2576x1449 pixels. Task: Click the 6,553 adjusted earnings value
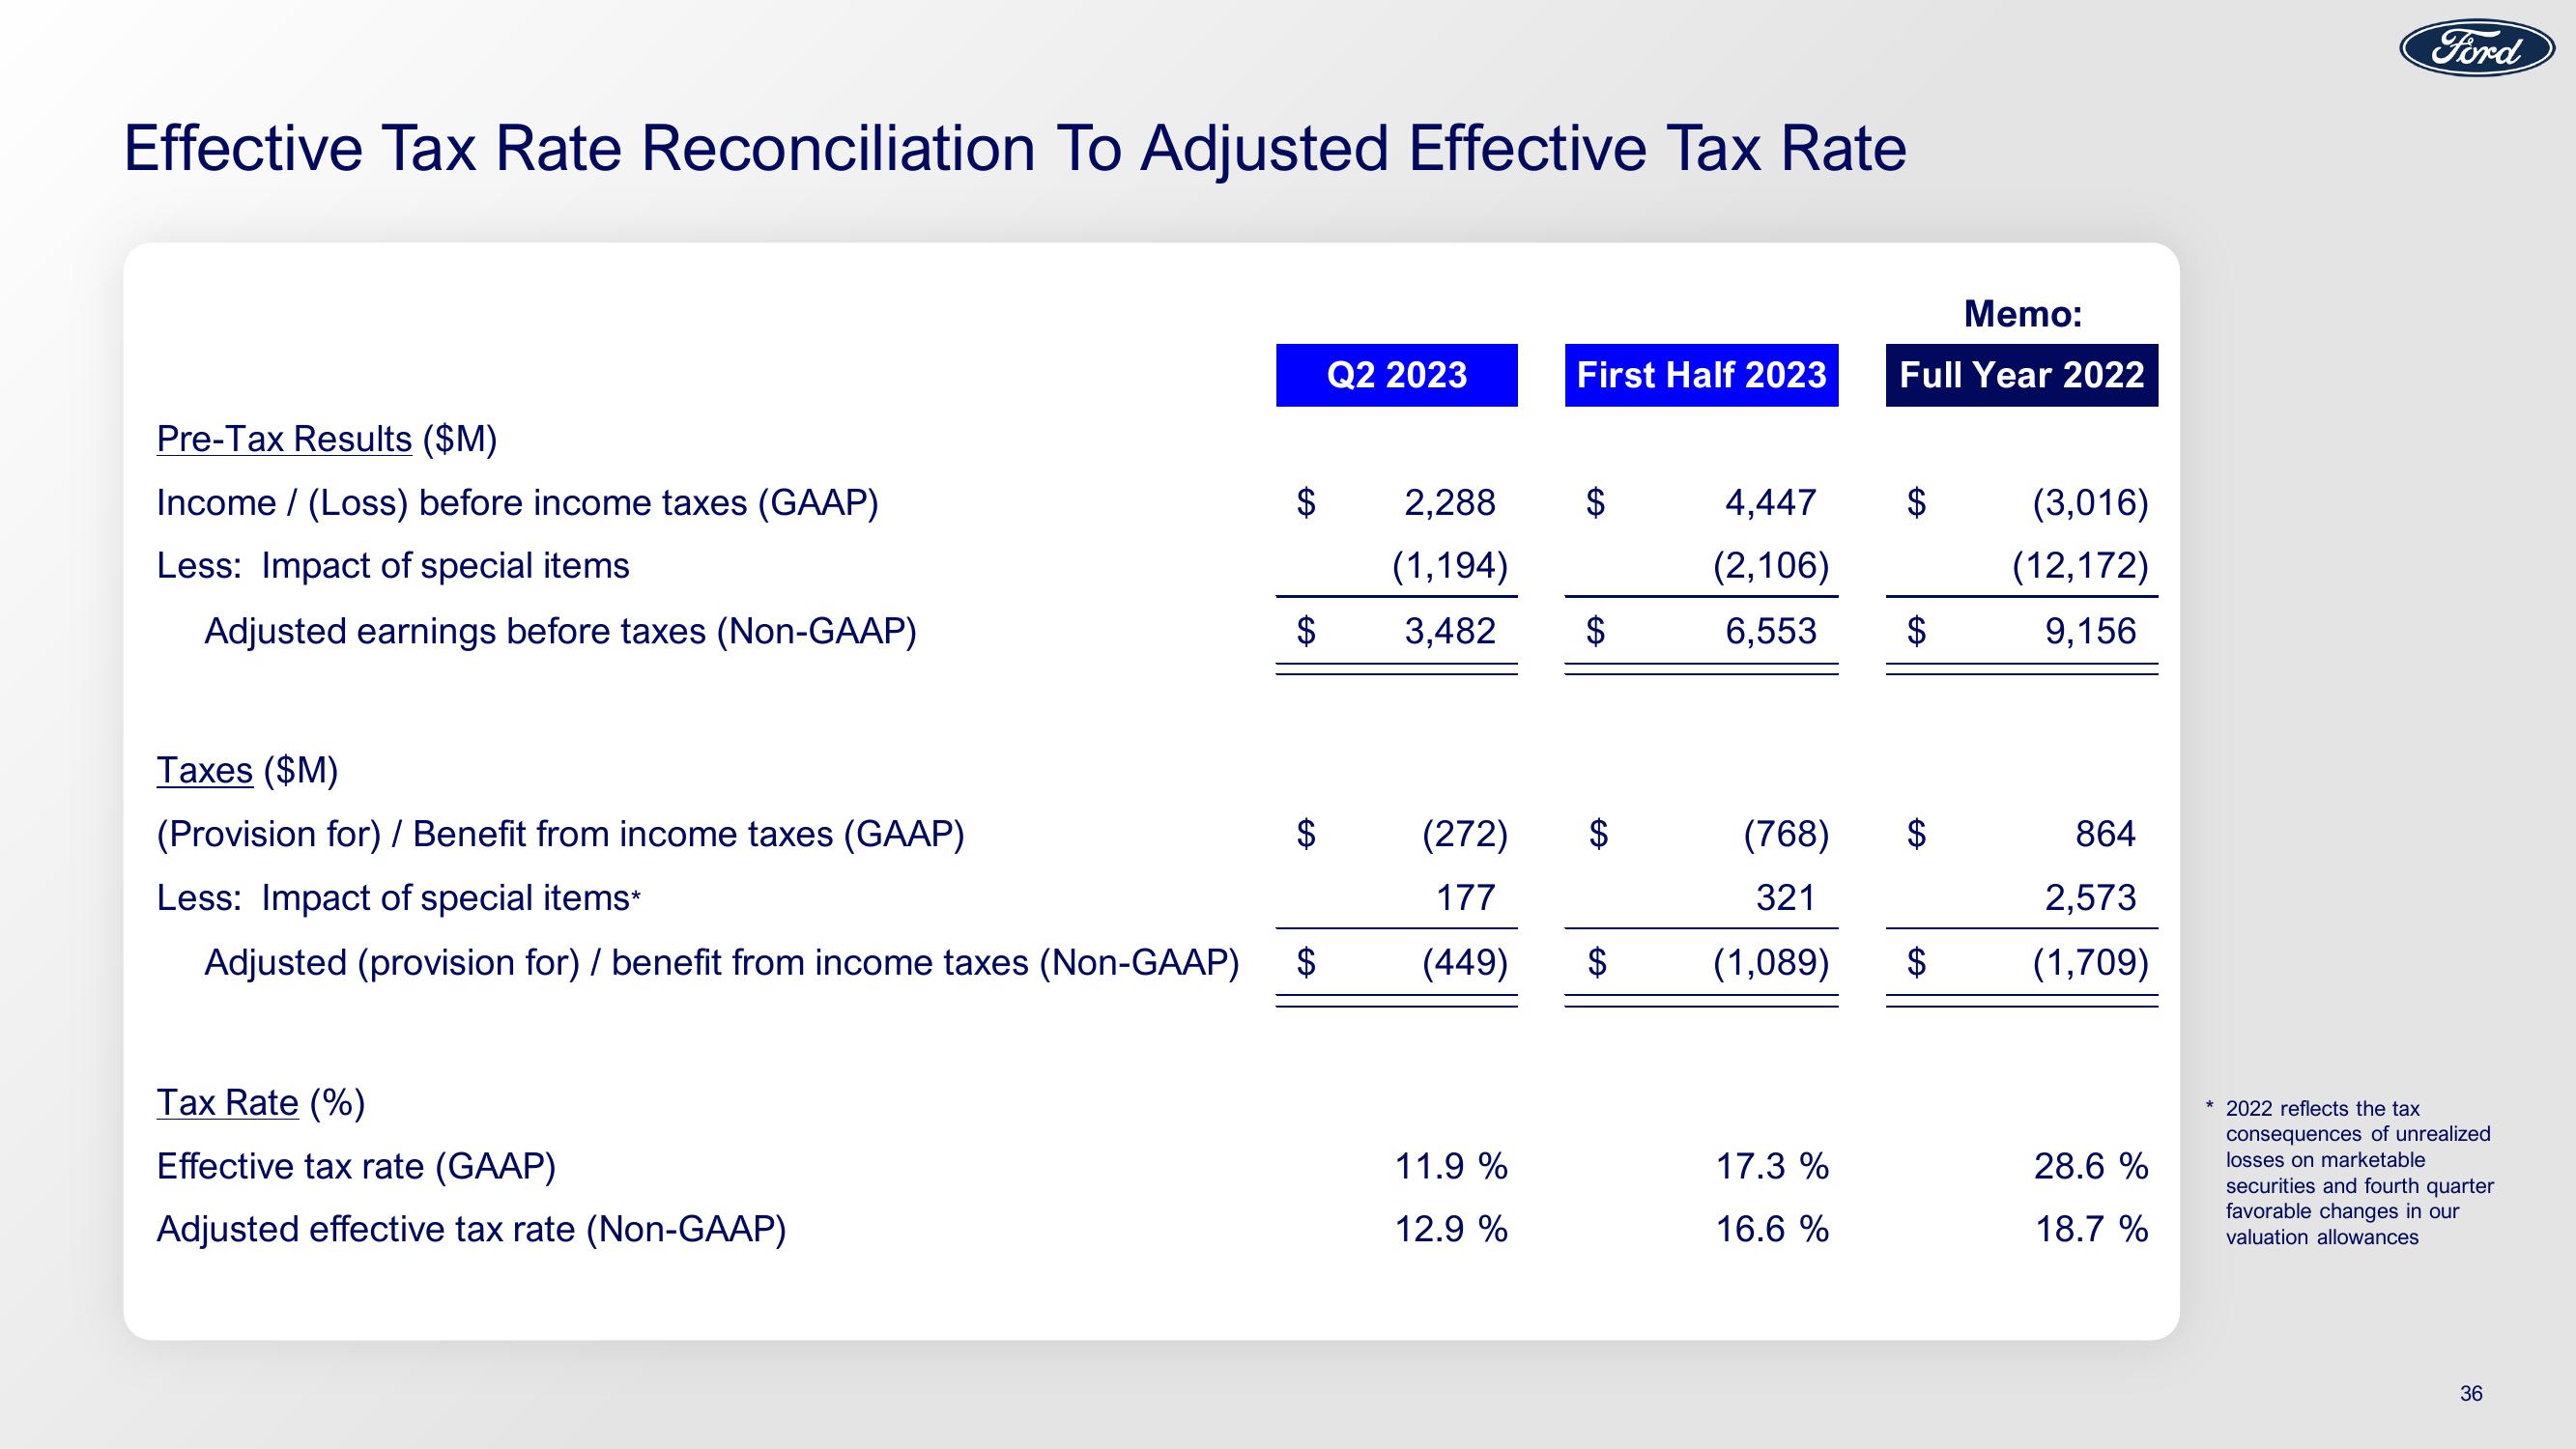pos(1771,631)
